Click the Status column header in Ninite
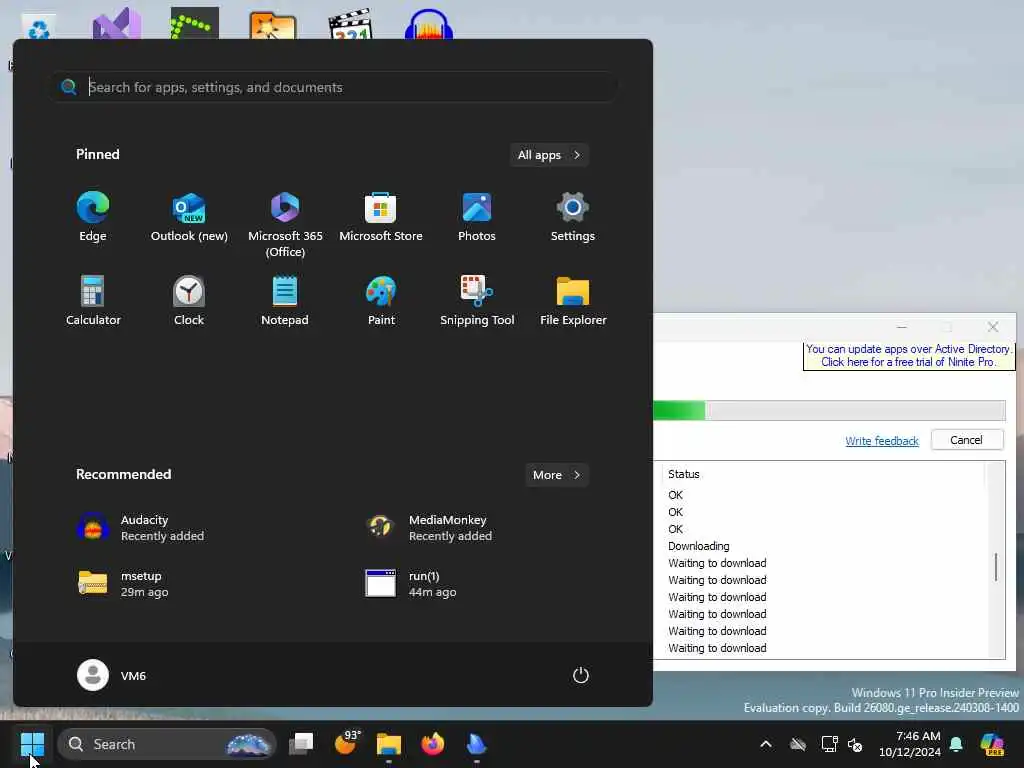This screenshot has height=768, width=1024. click(684, 474)
